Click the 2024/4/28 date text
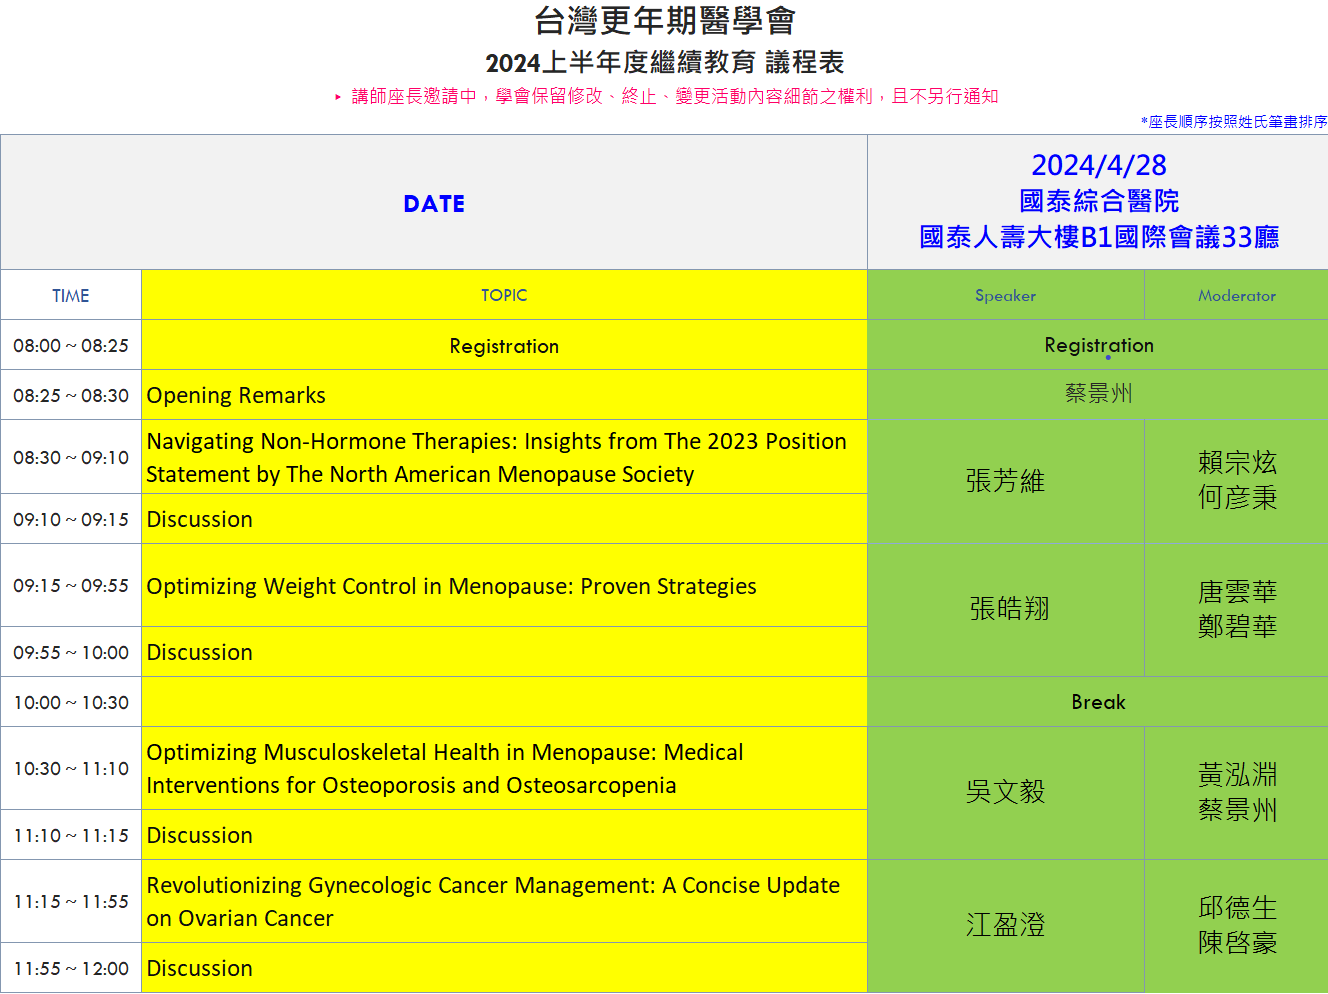 tap(1098, 165)
